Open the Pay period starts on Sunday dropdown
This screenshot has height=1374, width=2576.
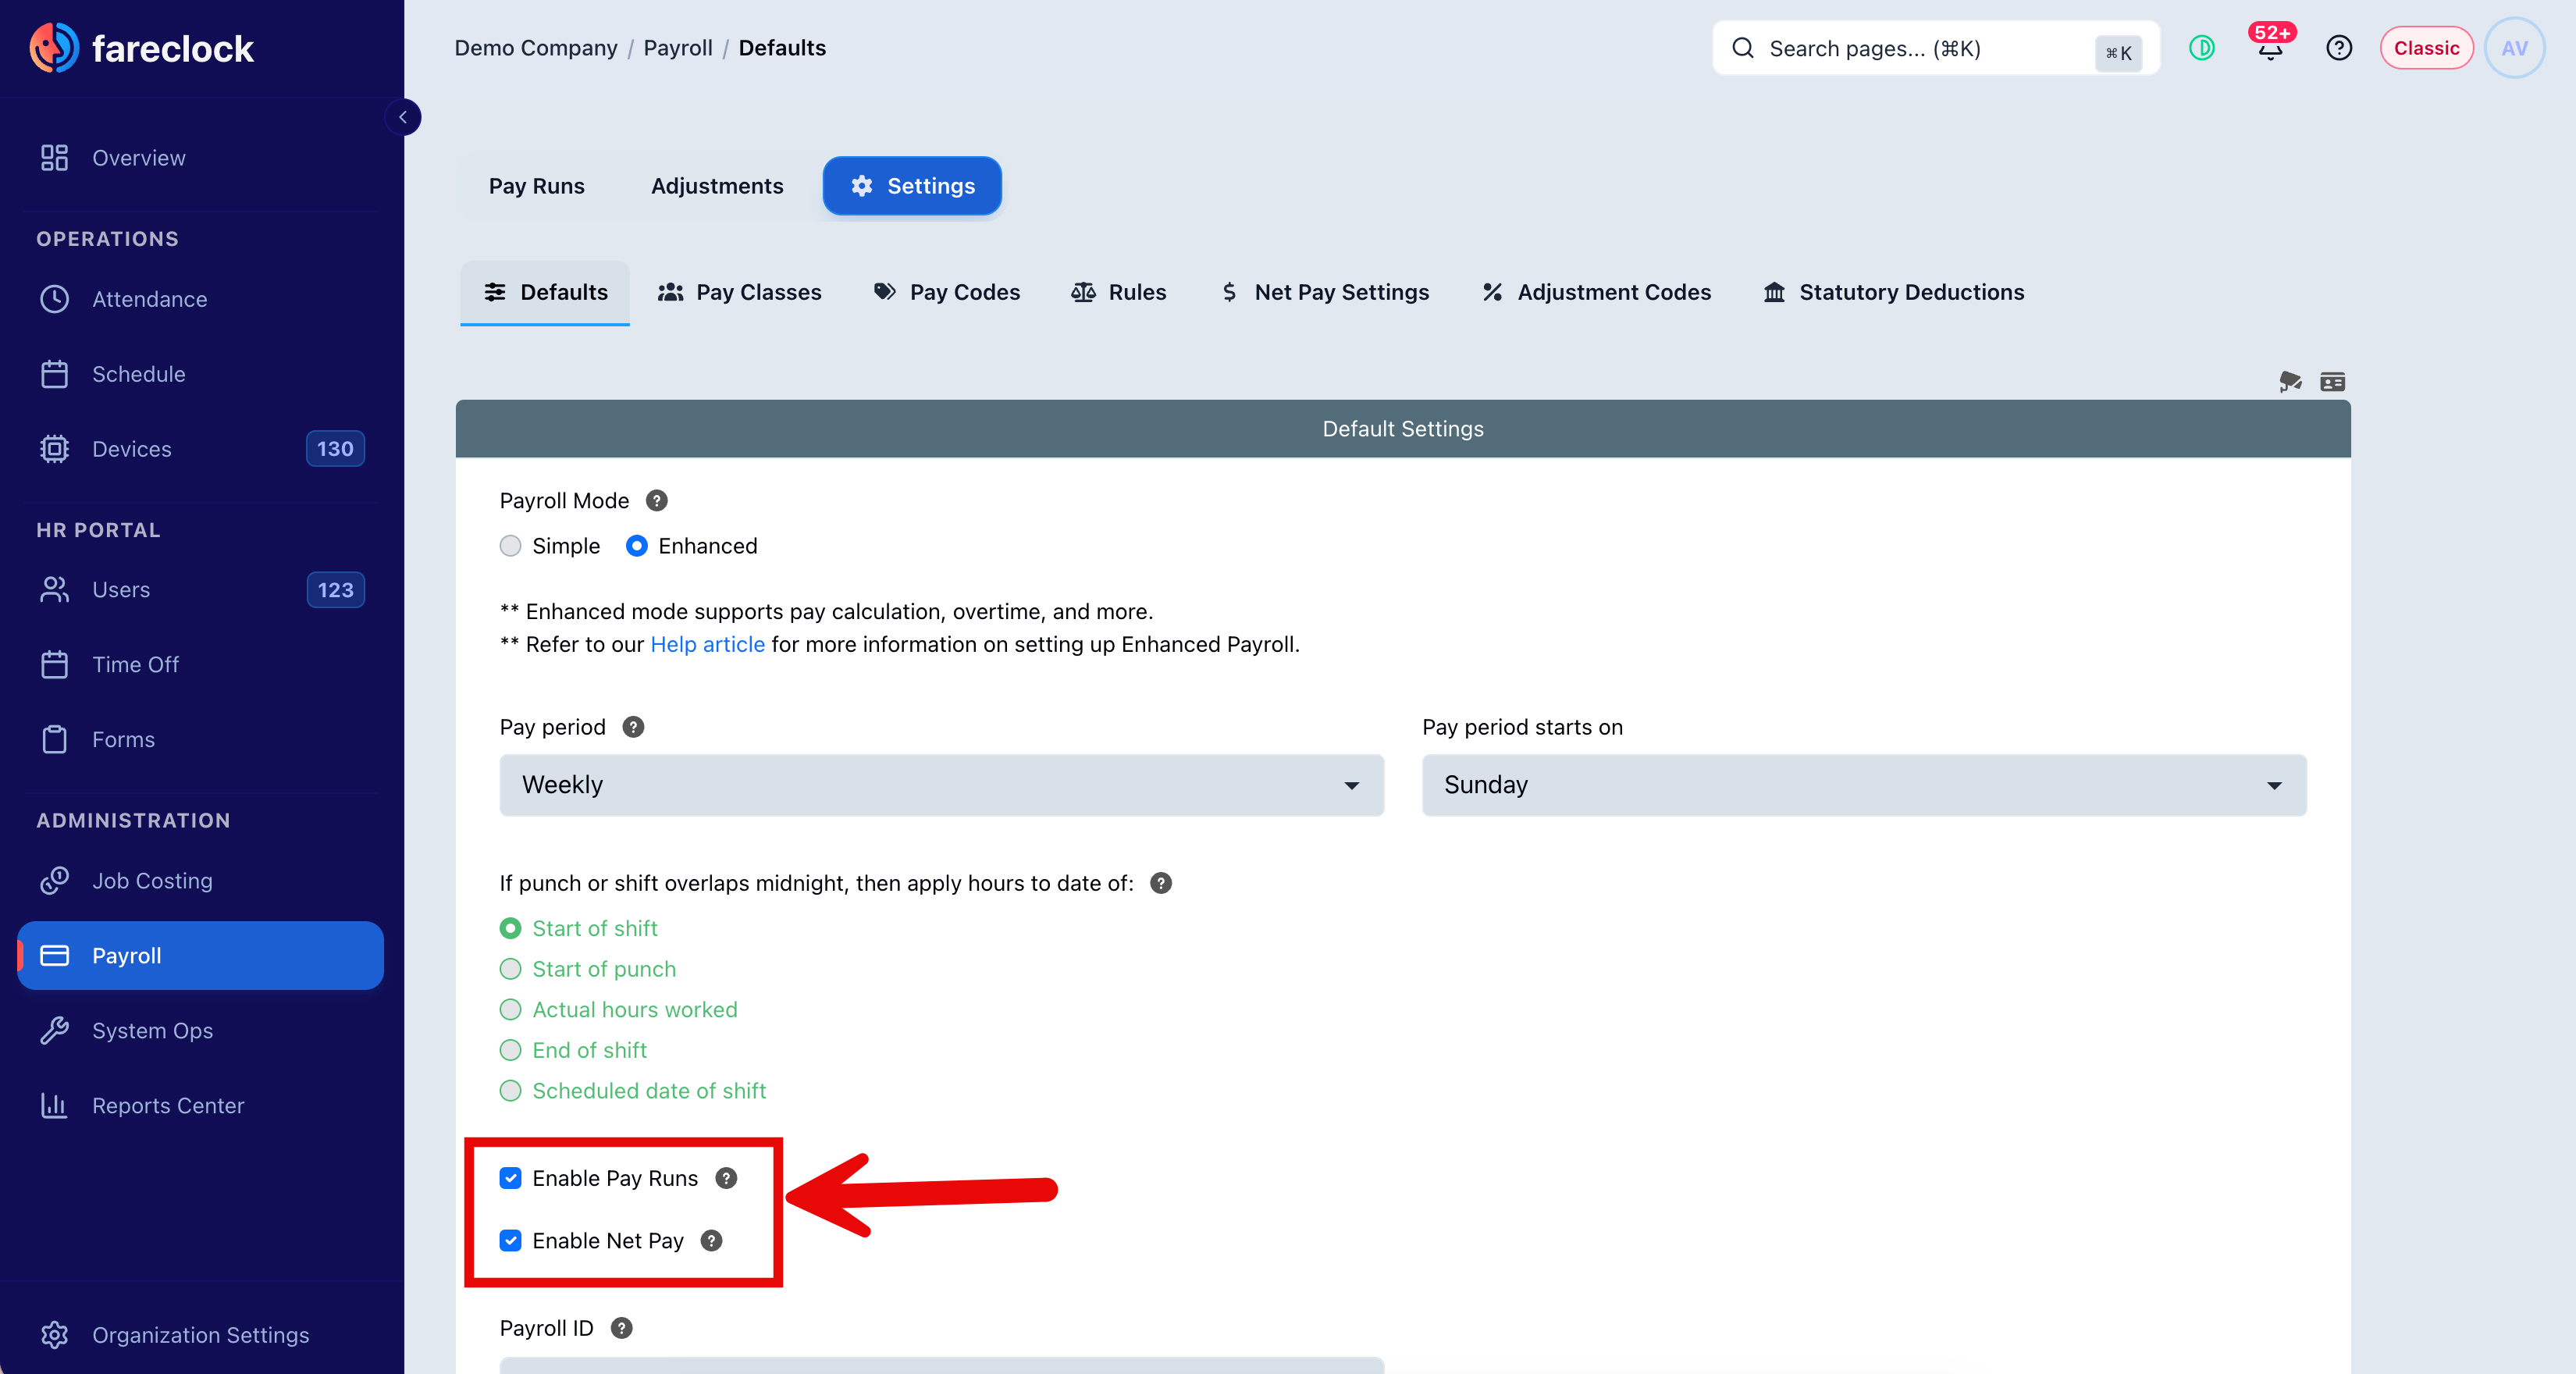coord(1864,785)
